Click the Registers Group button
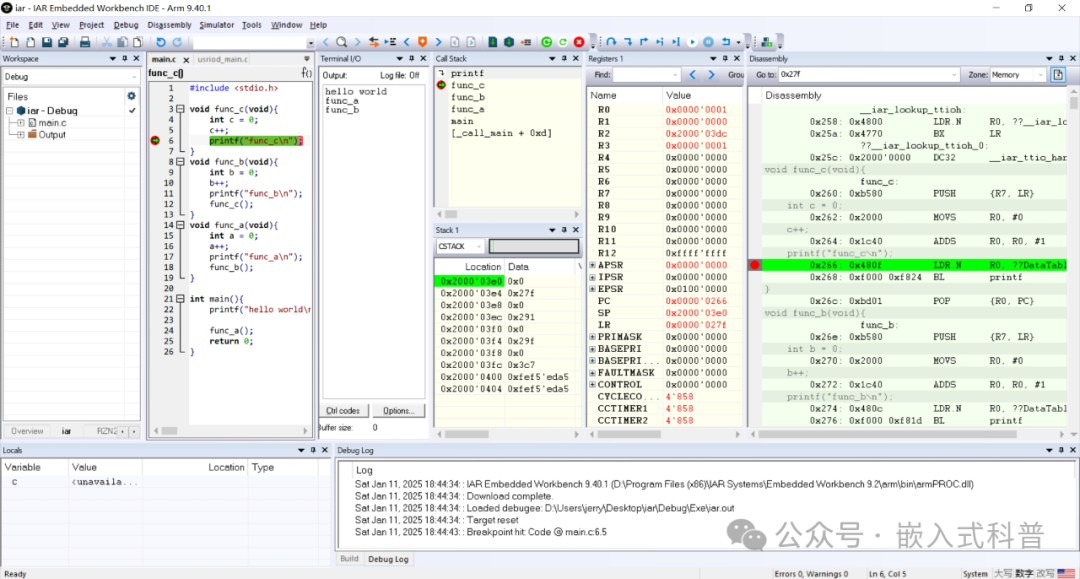This screenshot has height=579, width=1080. point(735,74)
